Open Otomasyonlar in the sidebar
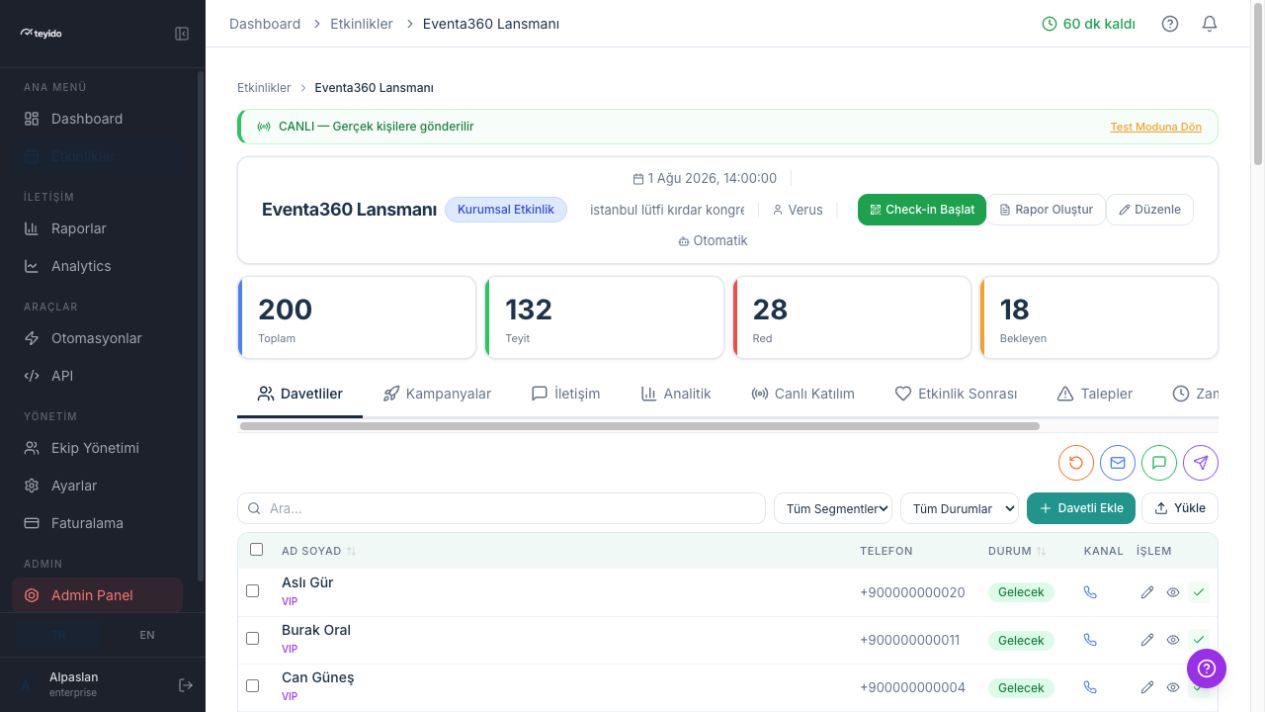The image size is (1265, 712). click(98, 338)
